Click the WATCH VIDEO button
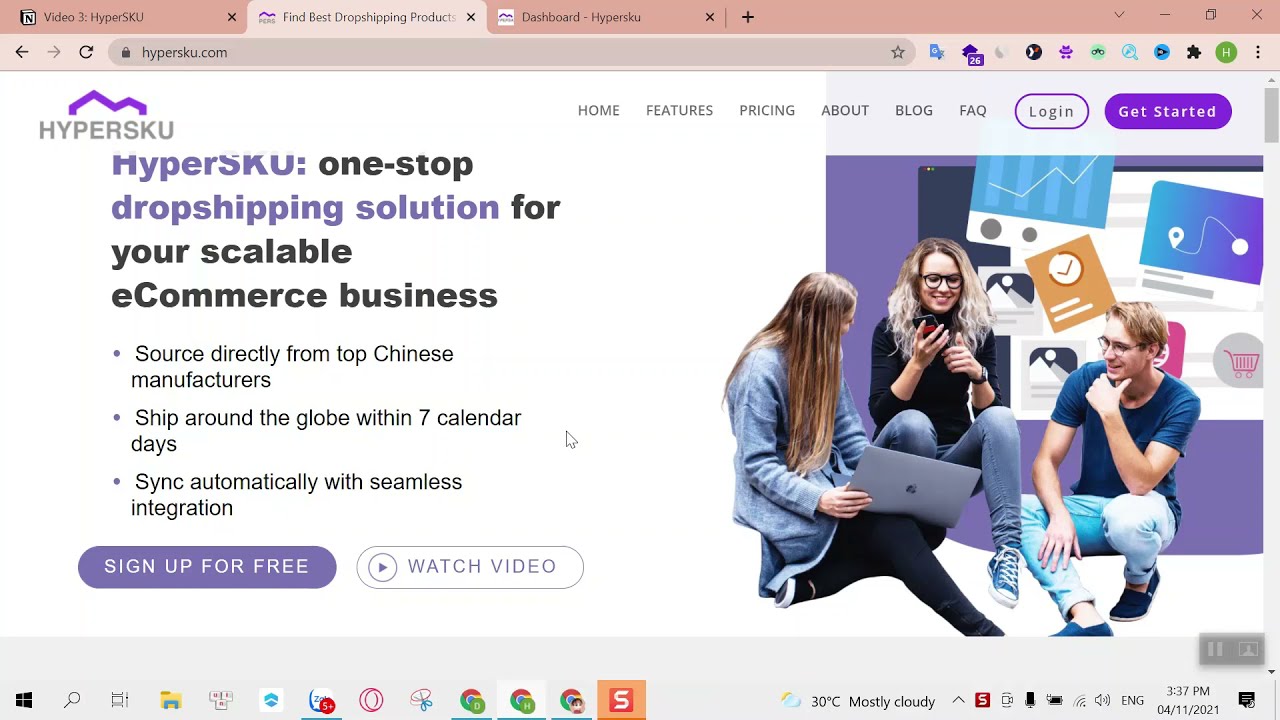 click(x=470, y=567)
